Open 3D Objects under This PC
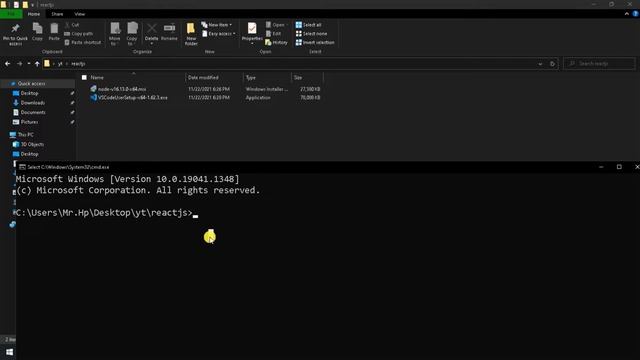Image resolution: width=640 pixels, height=360 pixels. (x=32, y=144)
